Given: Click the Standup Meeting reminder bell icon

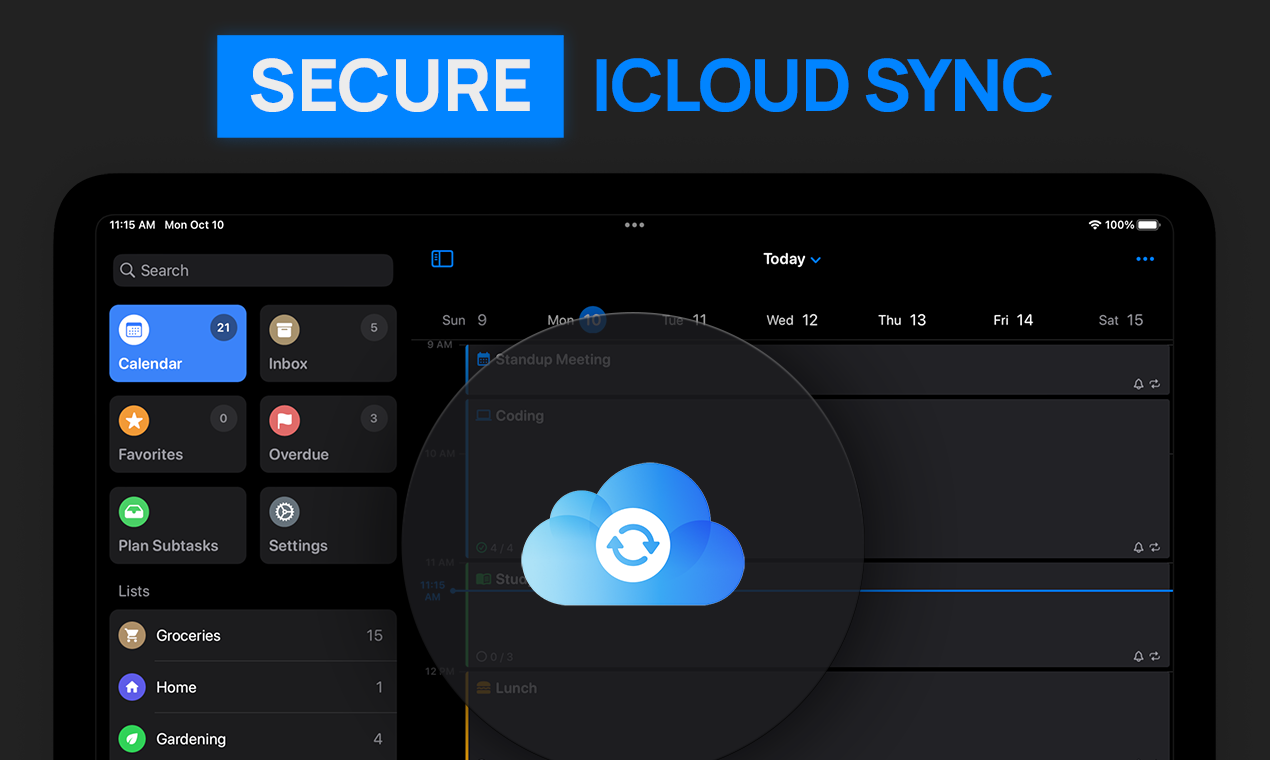Looking at the screenshot, I should pyautogui.click(x=1138, y=384).
